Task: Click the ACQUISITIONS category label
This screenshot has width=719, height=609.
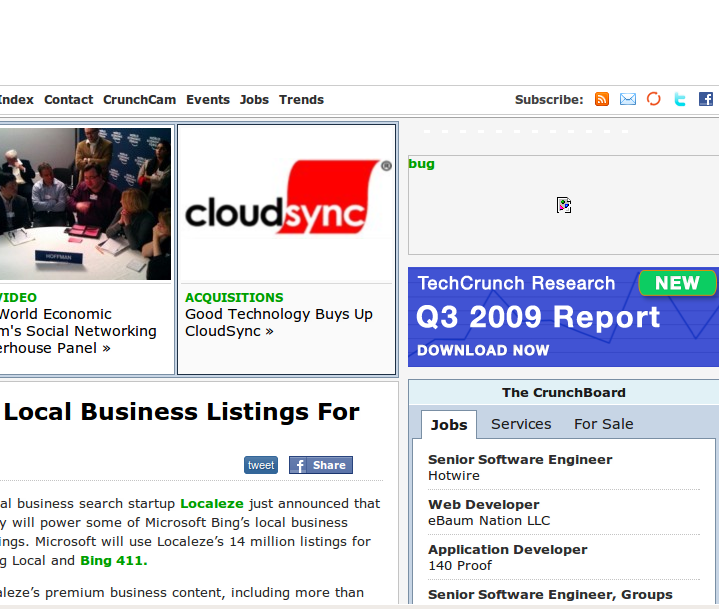Action: pos(234,298)
